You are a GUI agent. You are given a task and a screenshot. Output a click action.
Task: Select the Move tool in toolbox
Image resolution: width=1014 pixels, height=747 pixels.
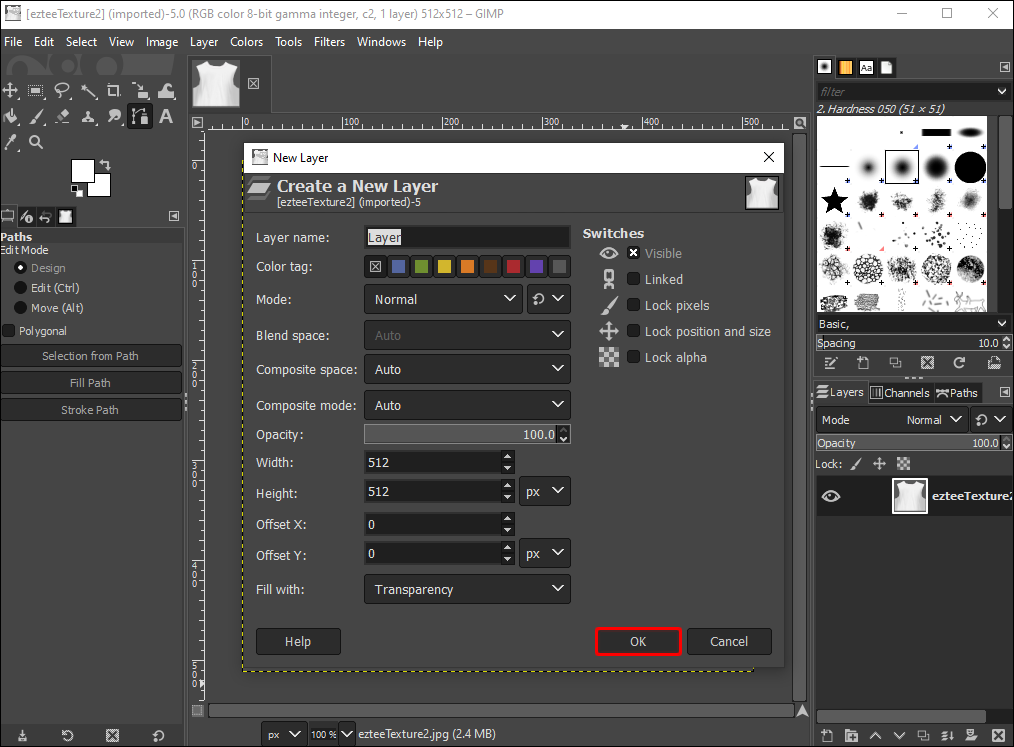pyautogui.click(x=10, y=91)
